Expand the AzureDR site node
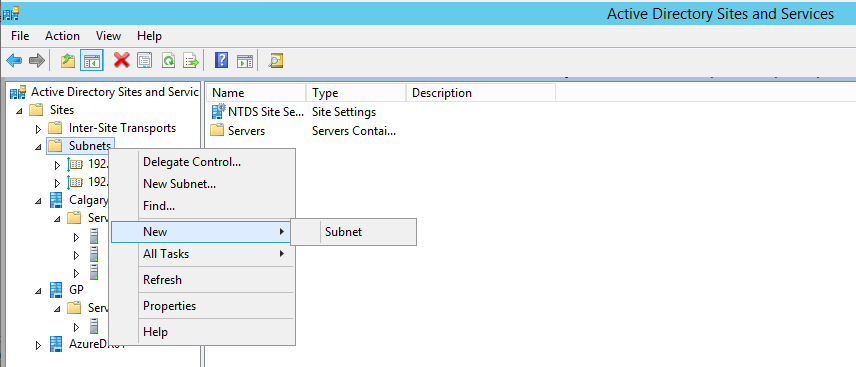The width and height of the screenshot is (856, 367). click(x=38, y=345)
